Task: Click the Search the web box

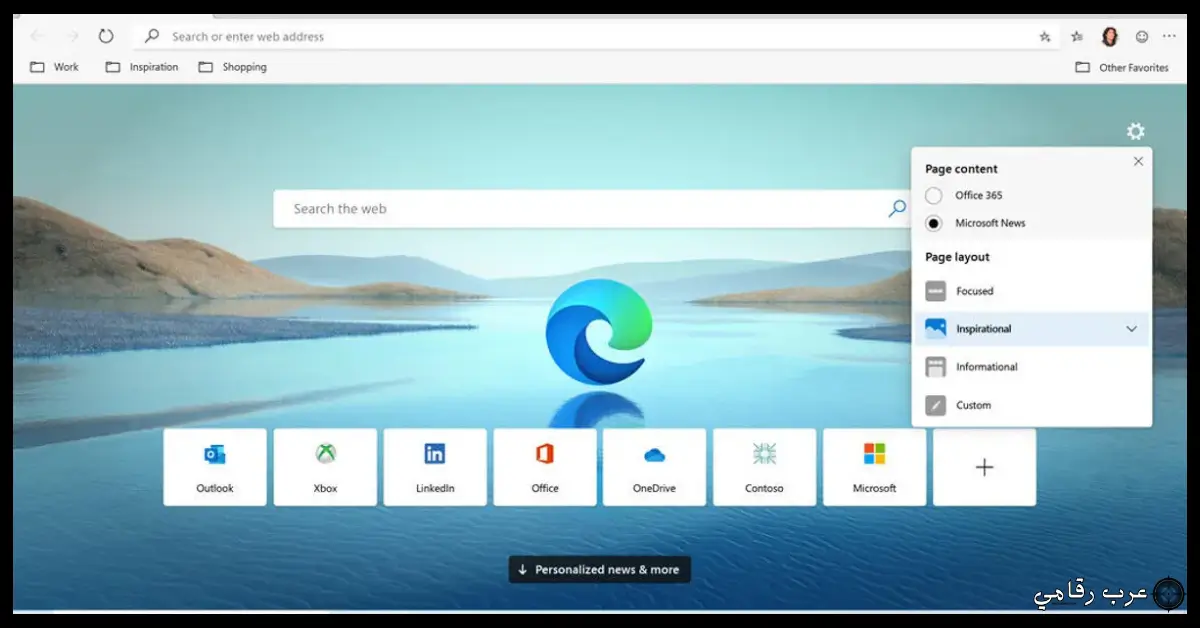Action: (594, 209)
